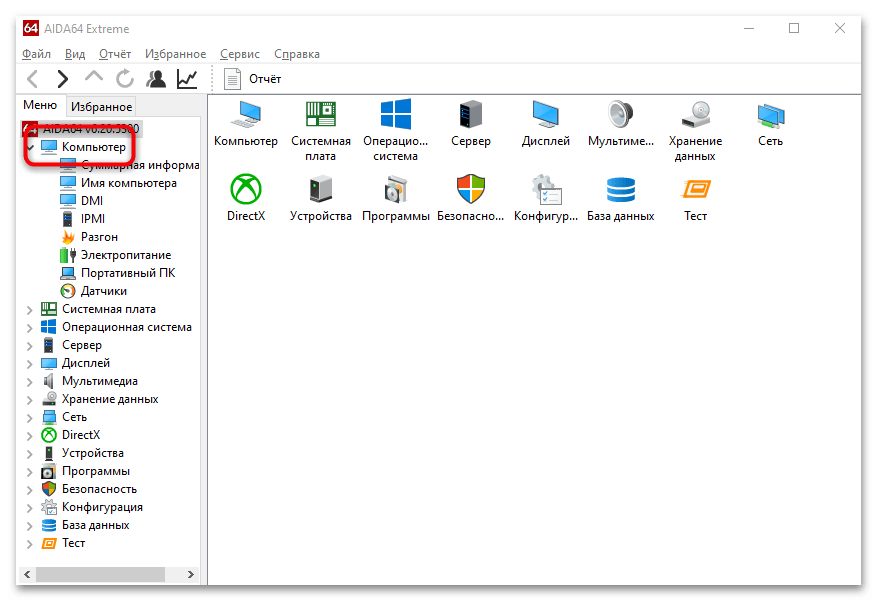Viewport: 877px width, 601px height.
Task: Expand the Программы tree node
Action: coord(30,472)
